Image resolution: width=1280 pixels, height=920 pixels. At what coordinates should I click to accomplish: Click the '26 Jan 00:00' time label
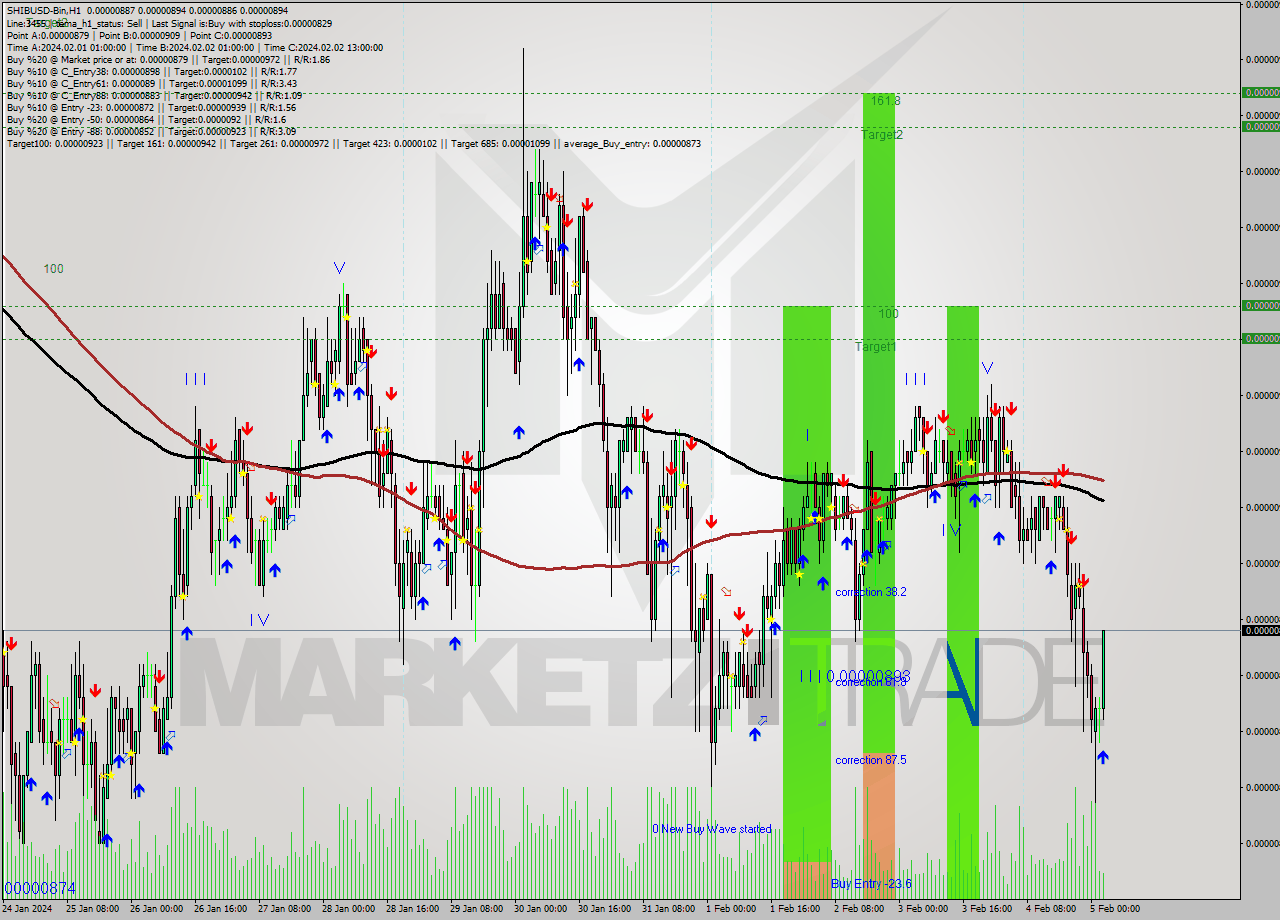pyautogui.click(x=157, y=909)
